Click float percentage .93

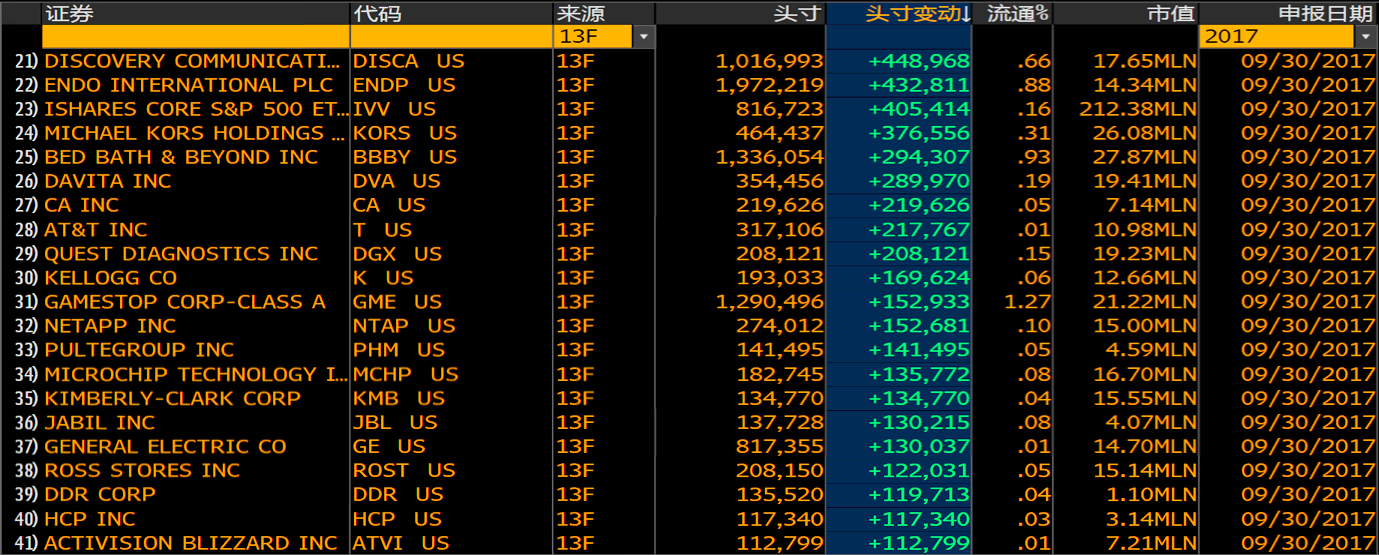pos(1033,157)
